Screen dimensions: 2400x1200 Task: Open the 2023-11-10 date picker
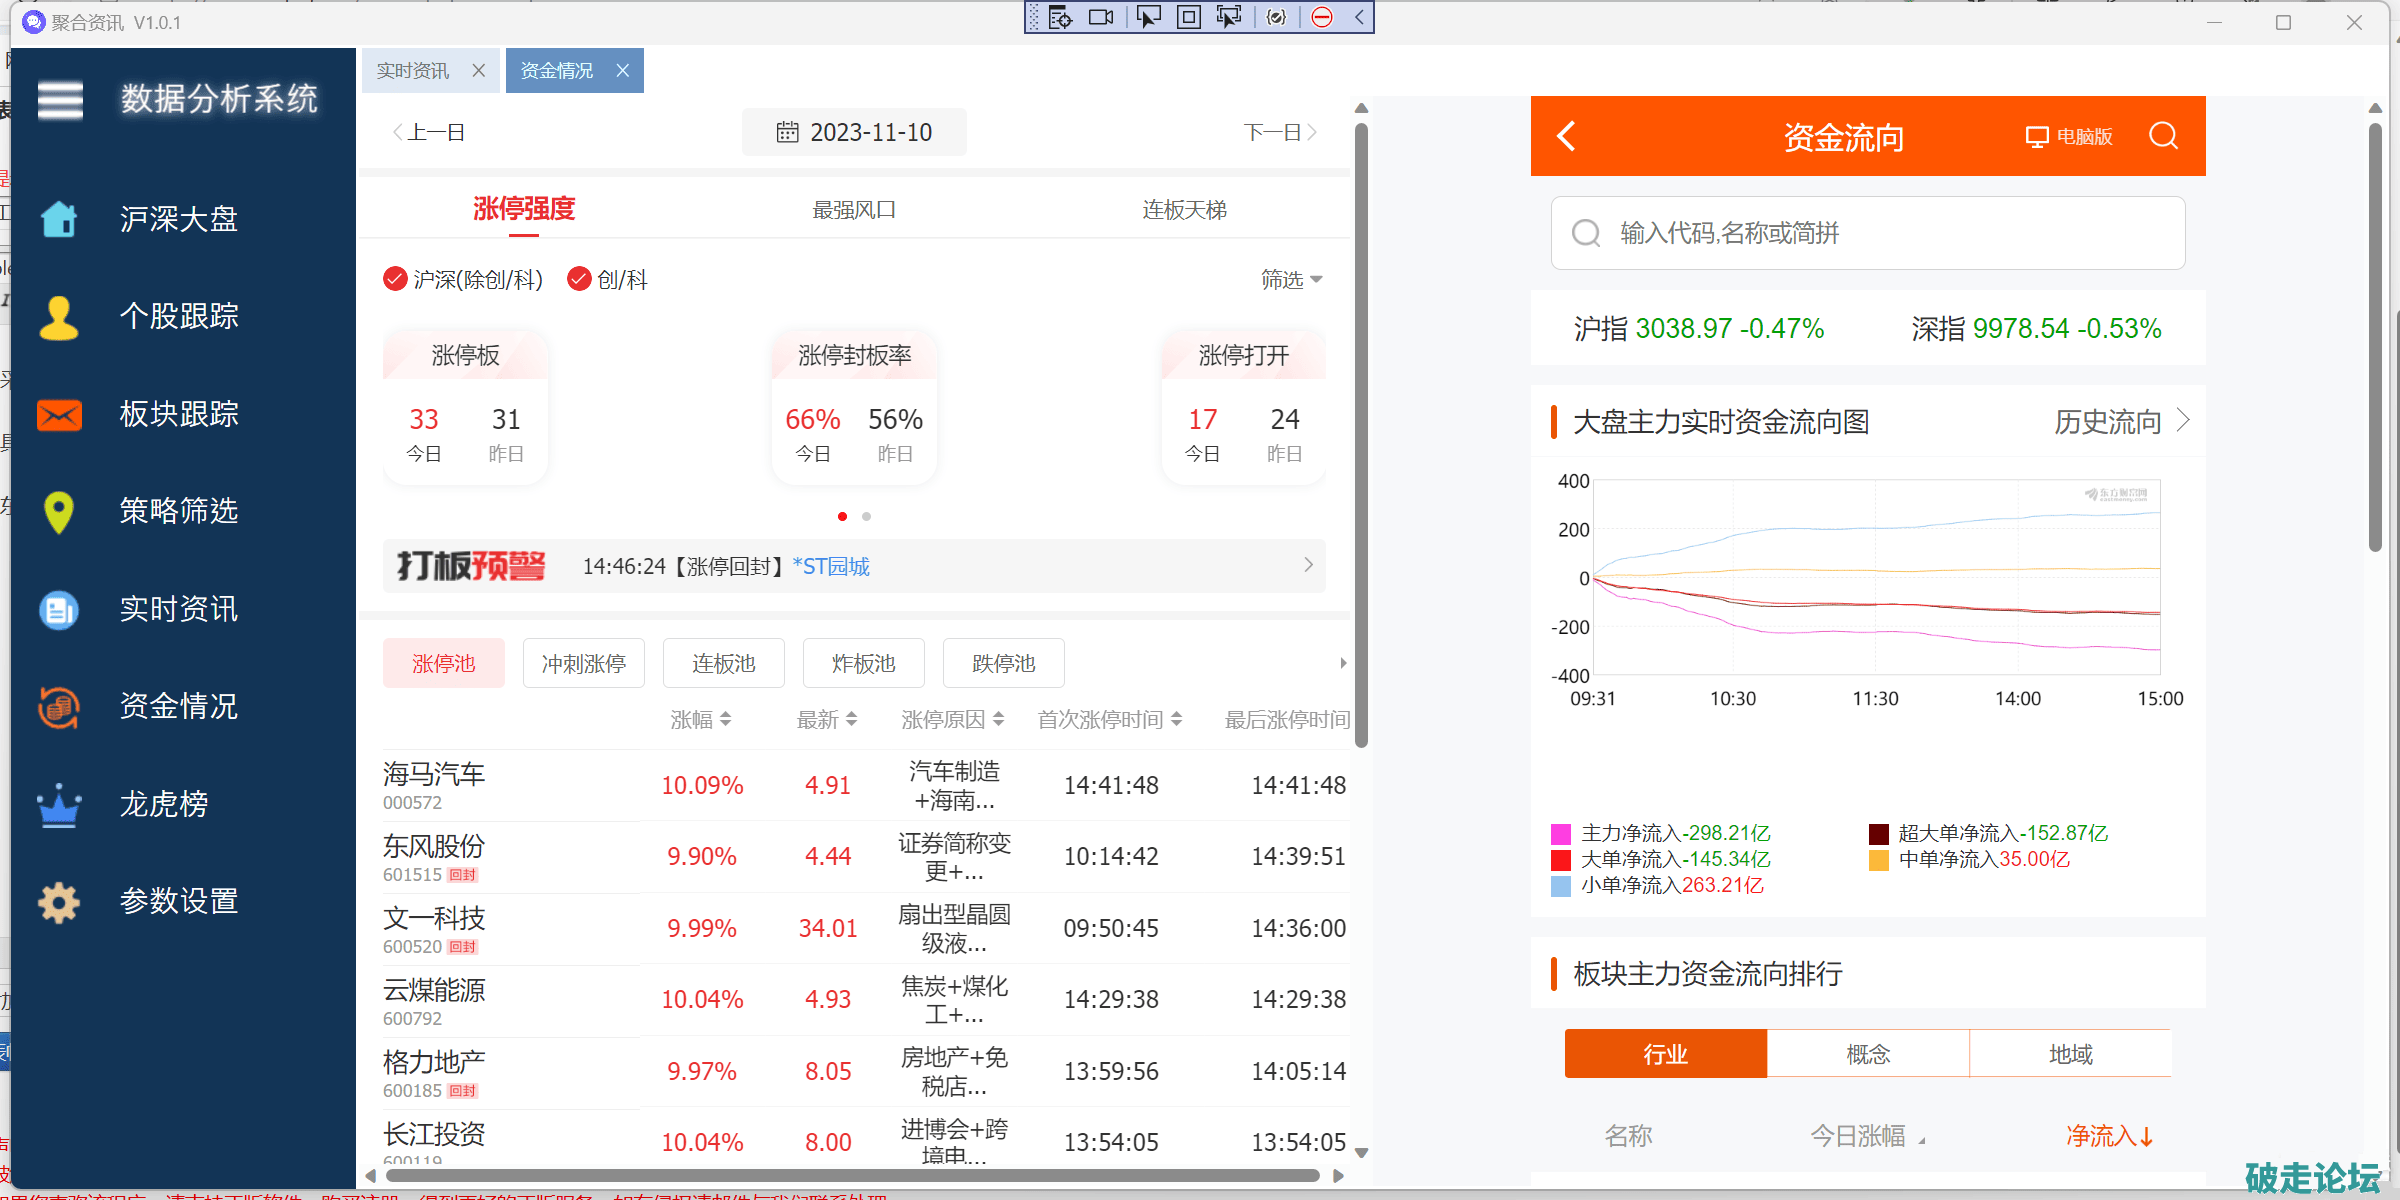tap(854, 132)
